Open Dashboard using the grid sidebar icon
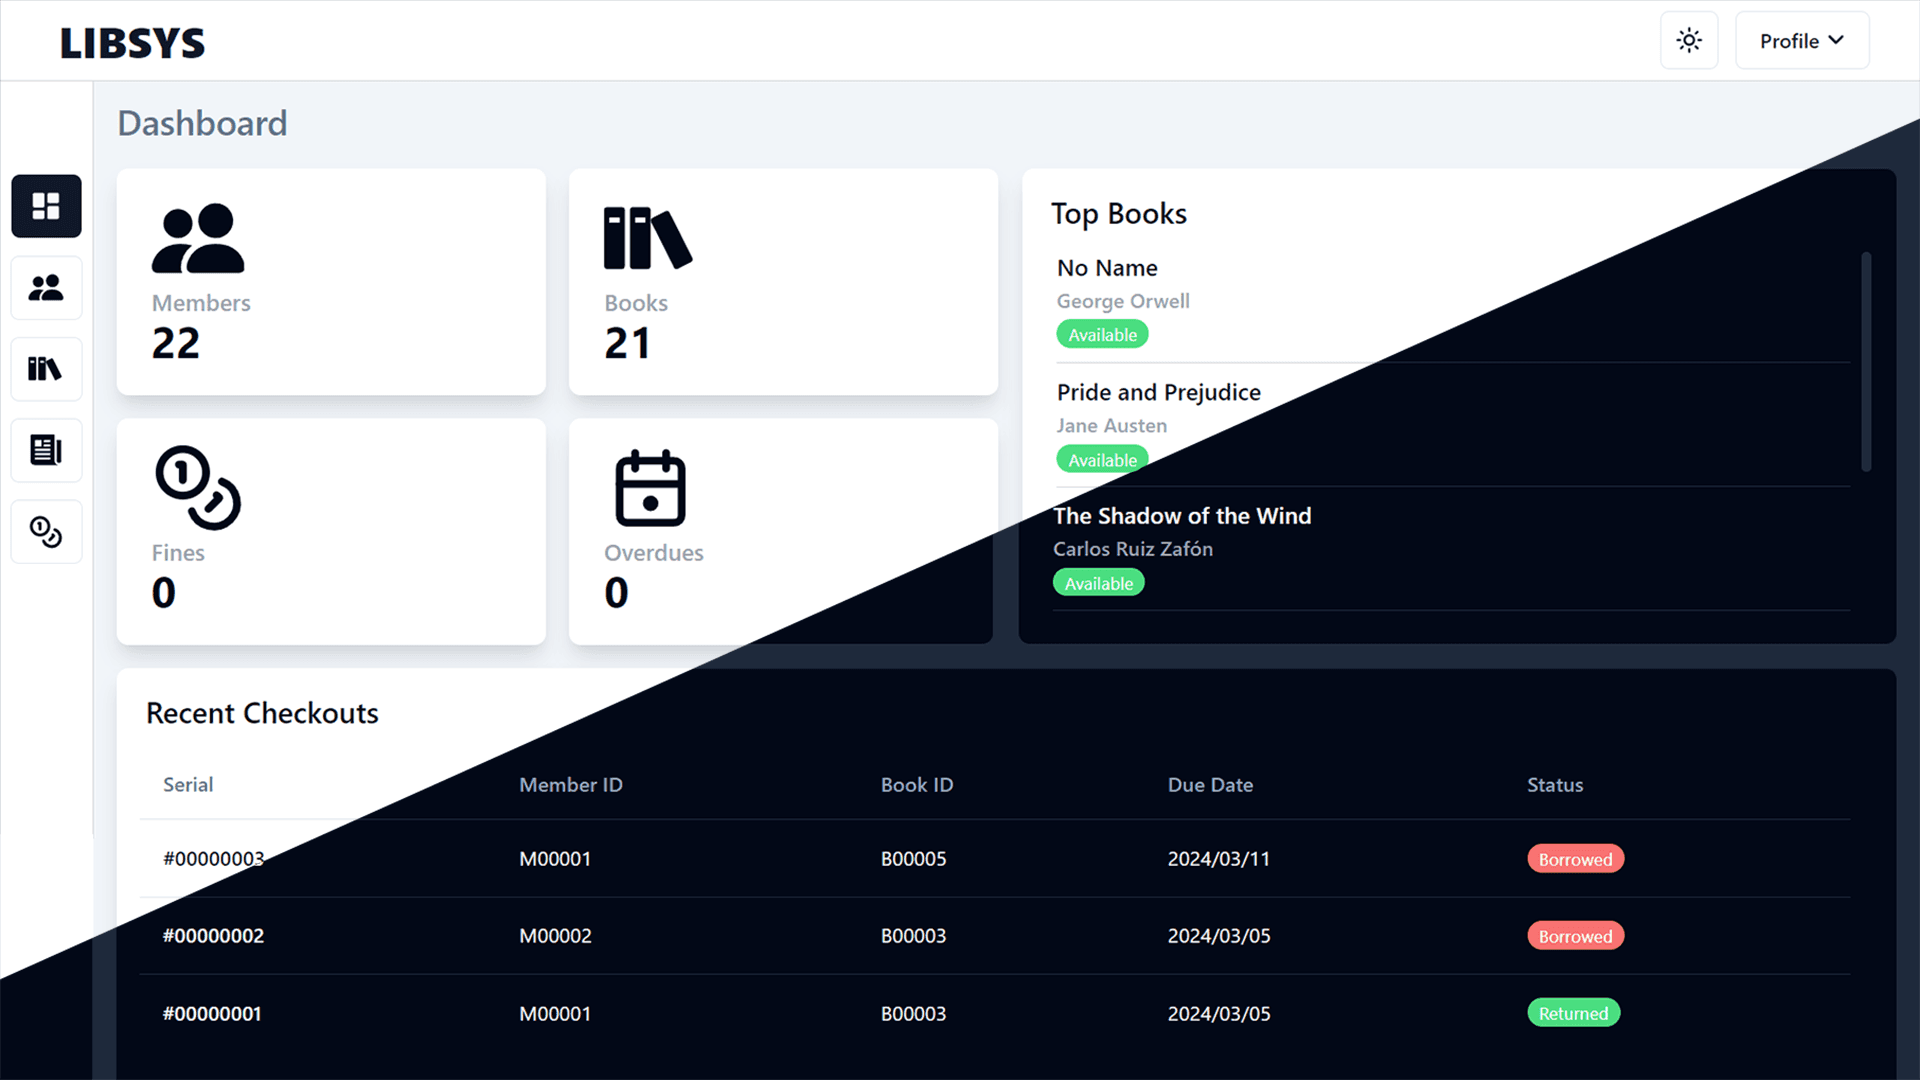Viewport: 1920px width, 1080px height. pos(46,206)
